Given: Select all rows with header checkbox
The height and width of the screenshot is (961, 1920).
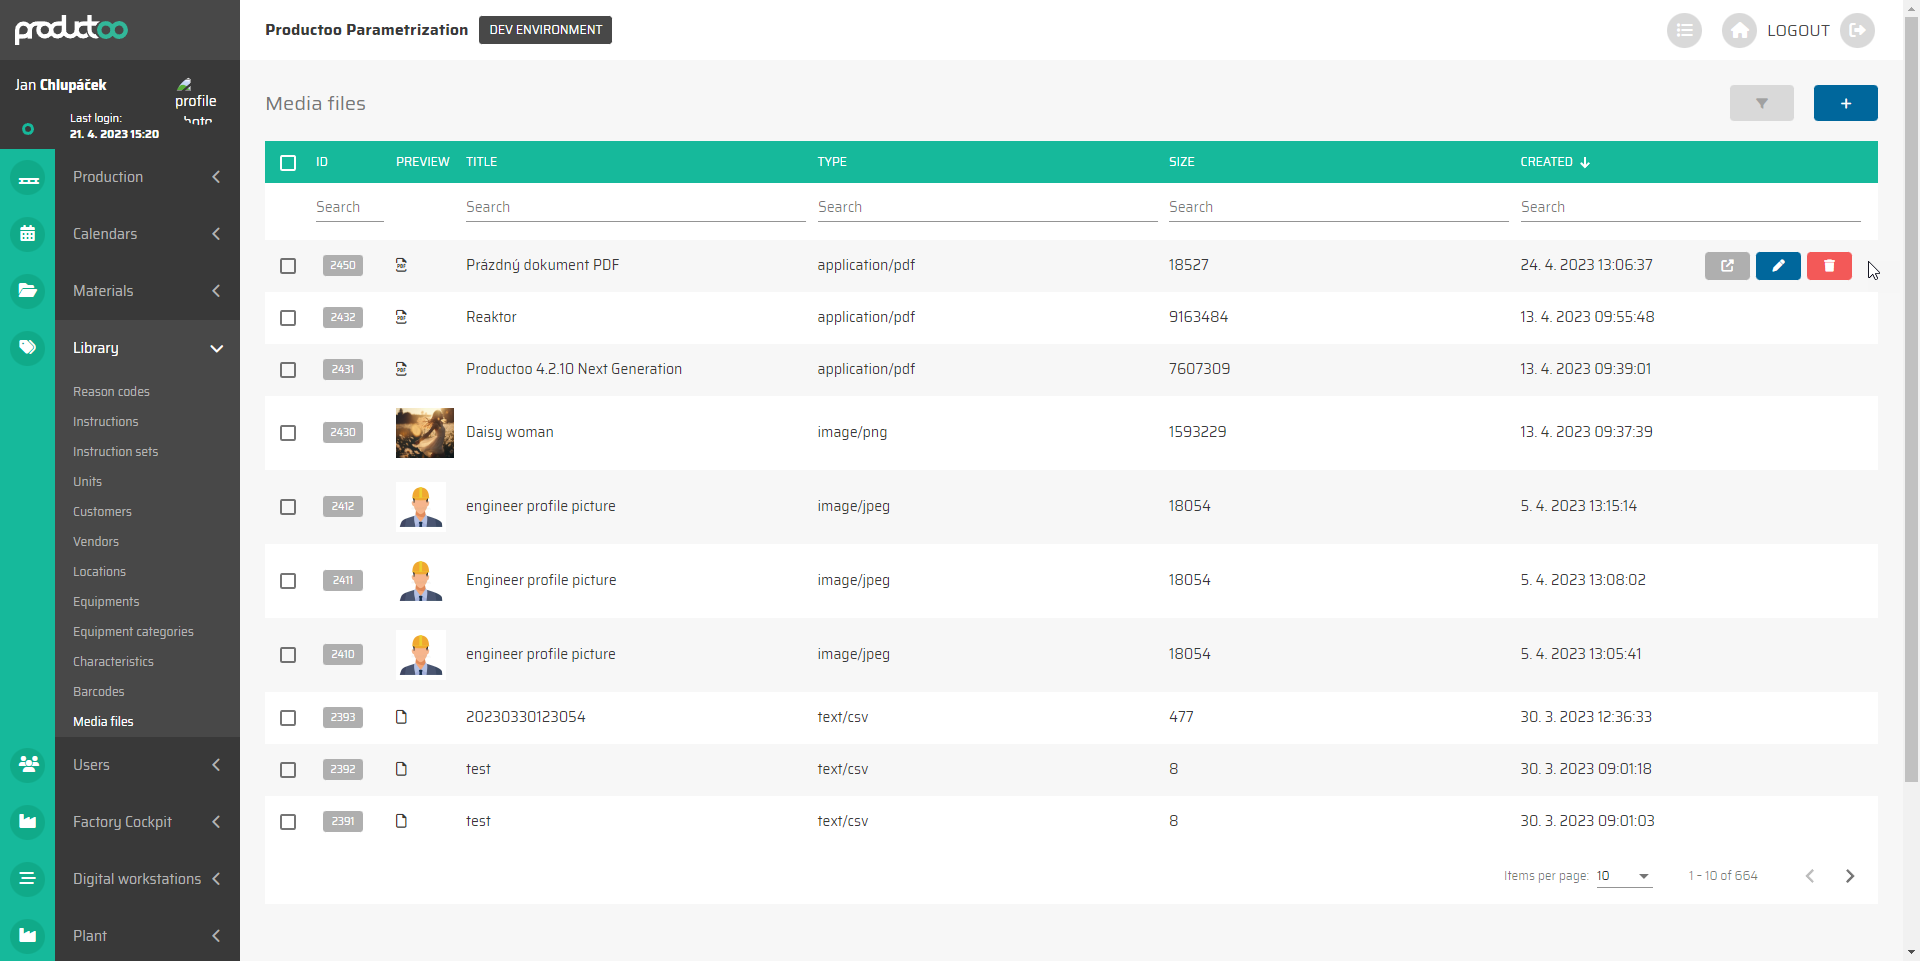Looking at the screenshot, I should coord(288,163).
